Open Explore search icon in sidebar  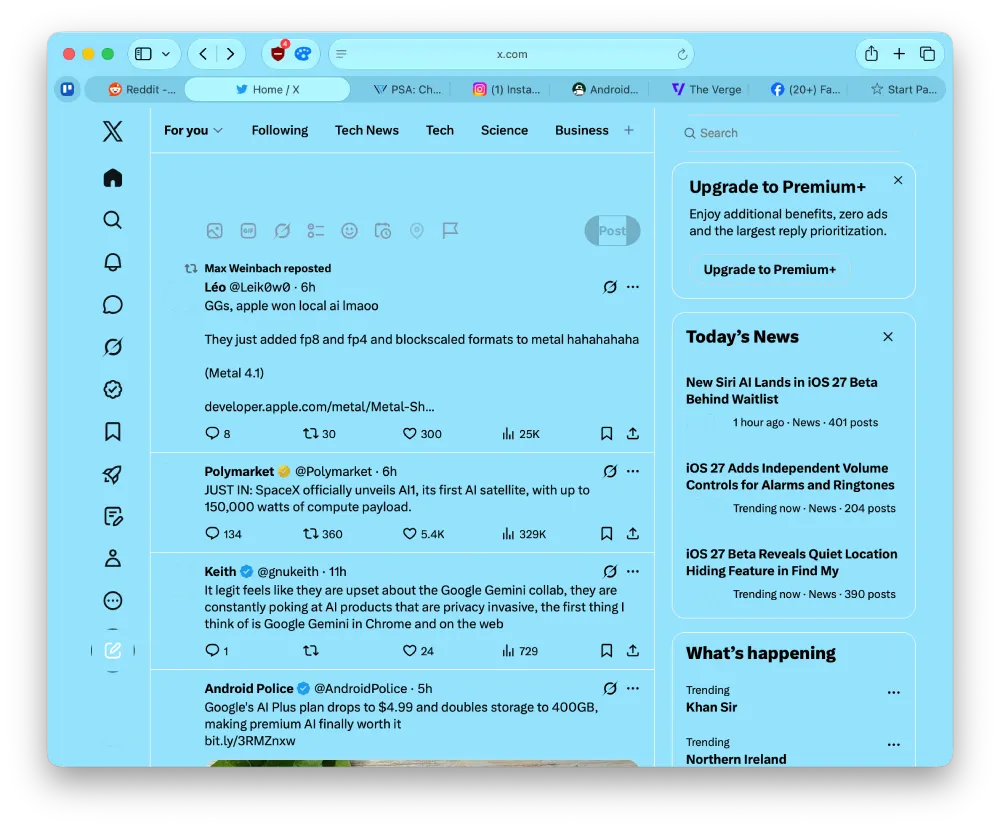113,220
